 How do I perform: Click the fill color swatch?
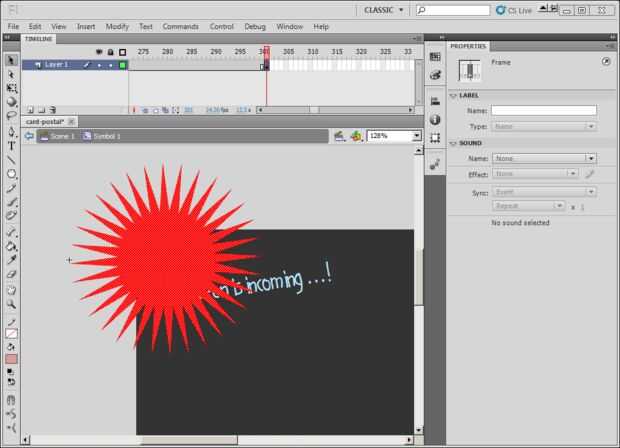pyautogui.click(x=11, y=358)
